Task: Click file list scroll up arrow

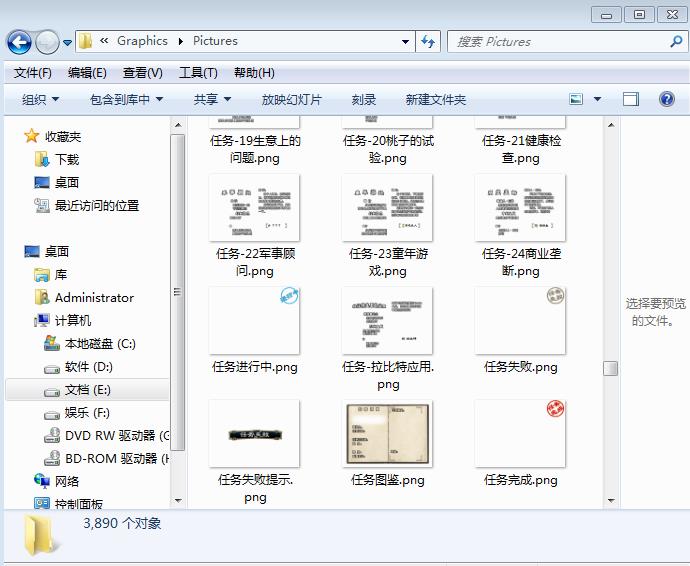Action: pos(611,125)
